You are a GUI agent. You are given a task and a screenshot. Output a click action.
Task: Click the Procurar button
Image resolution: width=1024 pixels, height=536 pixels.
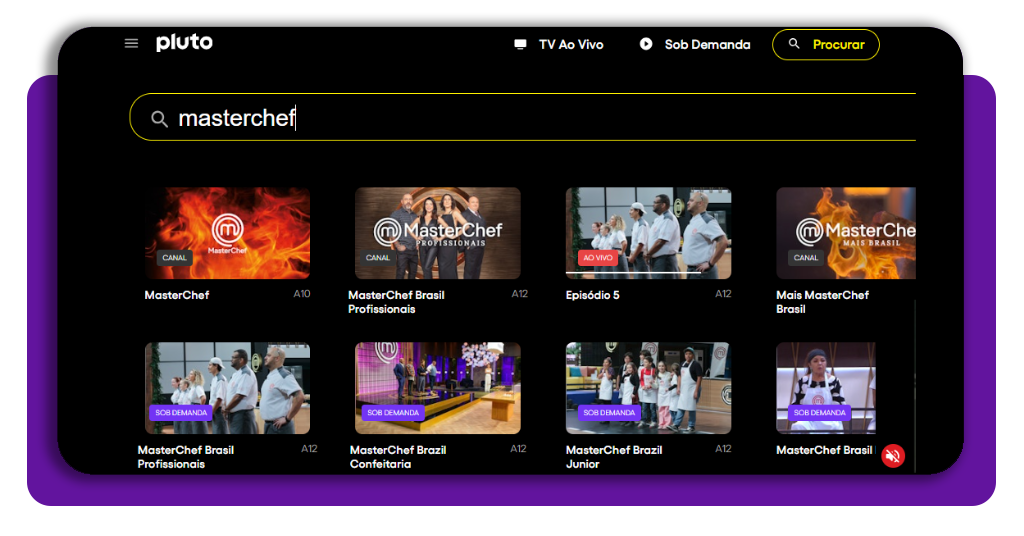(x=826, y=44)
